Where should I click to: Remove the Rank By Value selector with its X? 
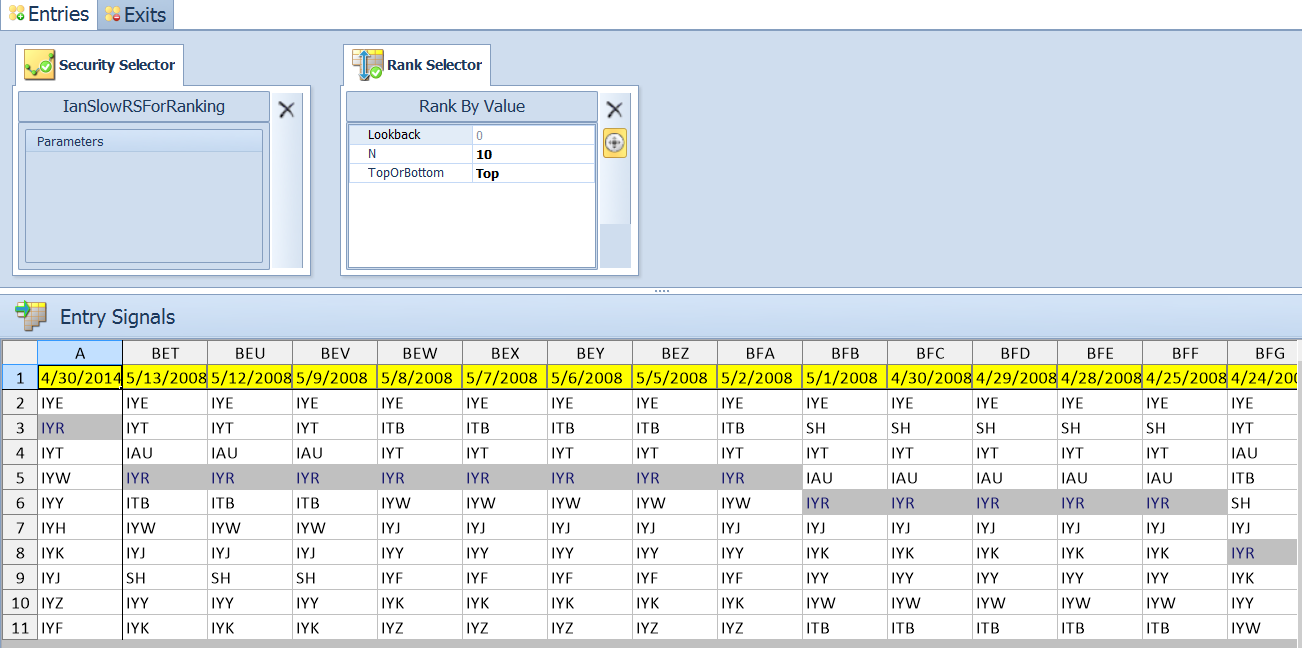(x=615, y=110)
